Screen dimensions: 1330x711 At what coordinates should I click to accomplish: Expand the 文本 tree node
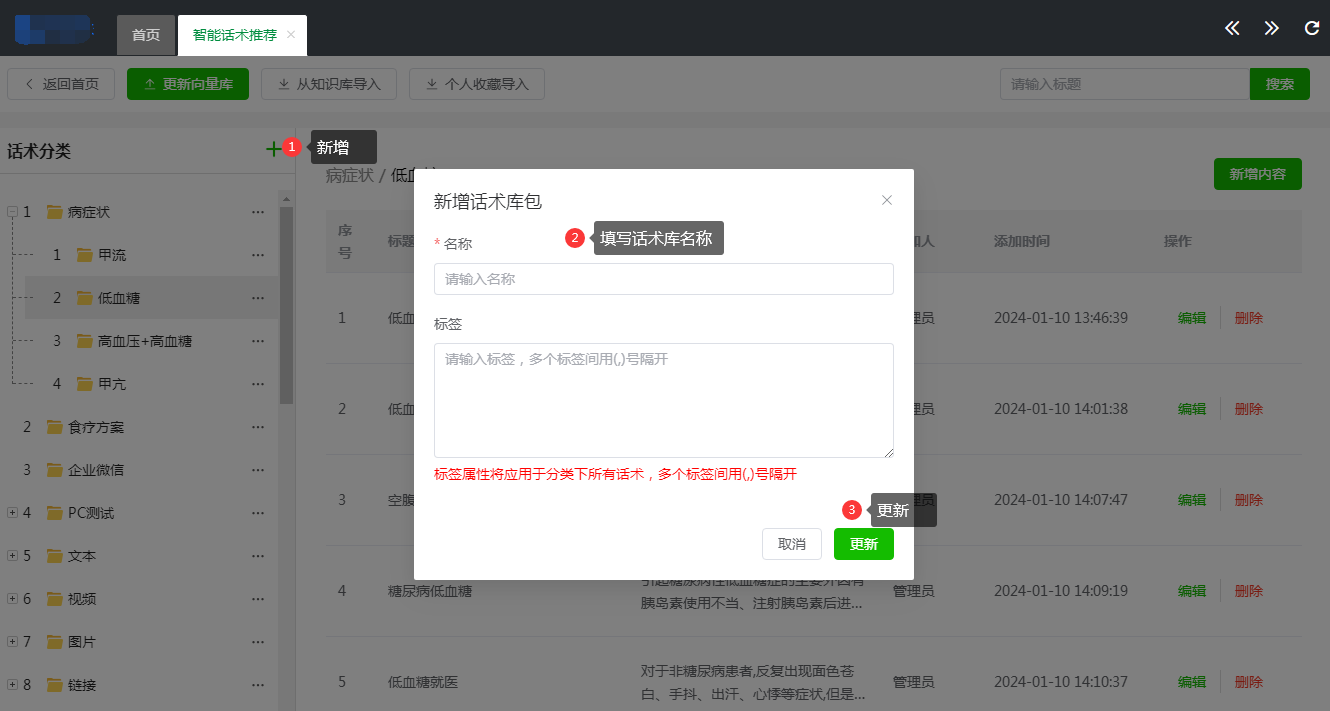point(12,556)
